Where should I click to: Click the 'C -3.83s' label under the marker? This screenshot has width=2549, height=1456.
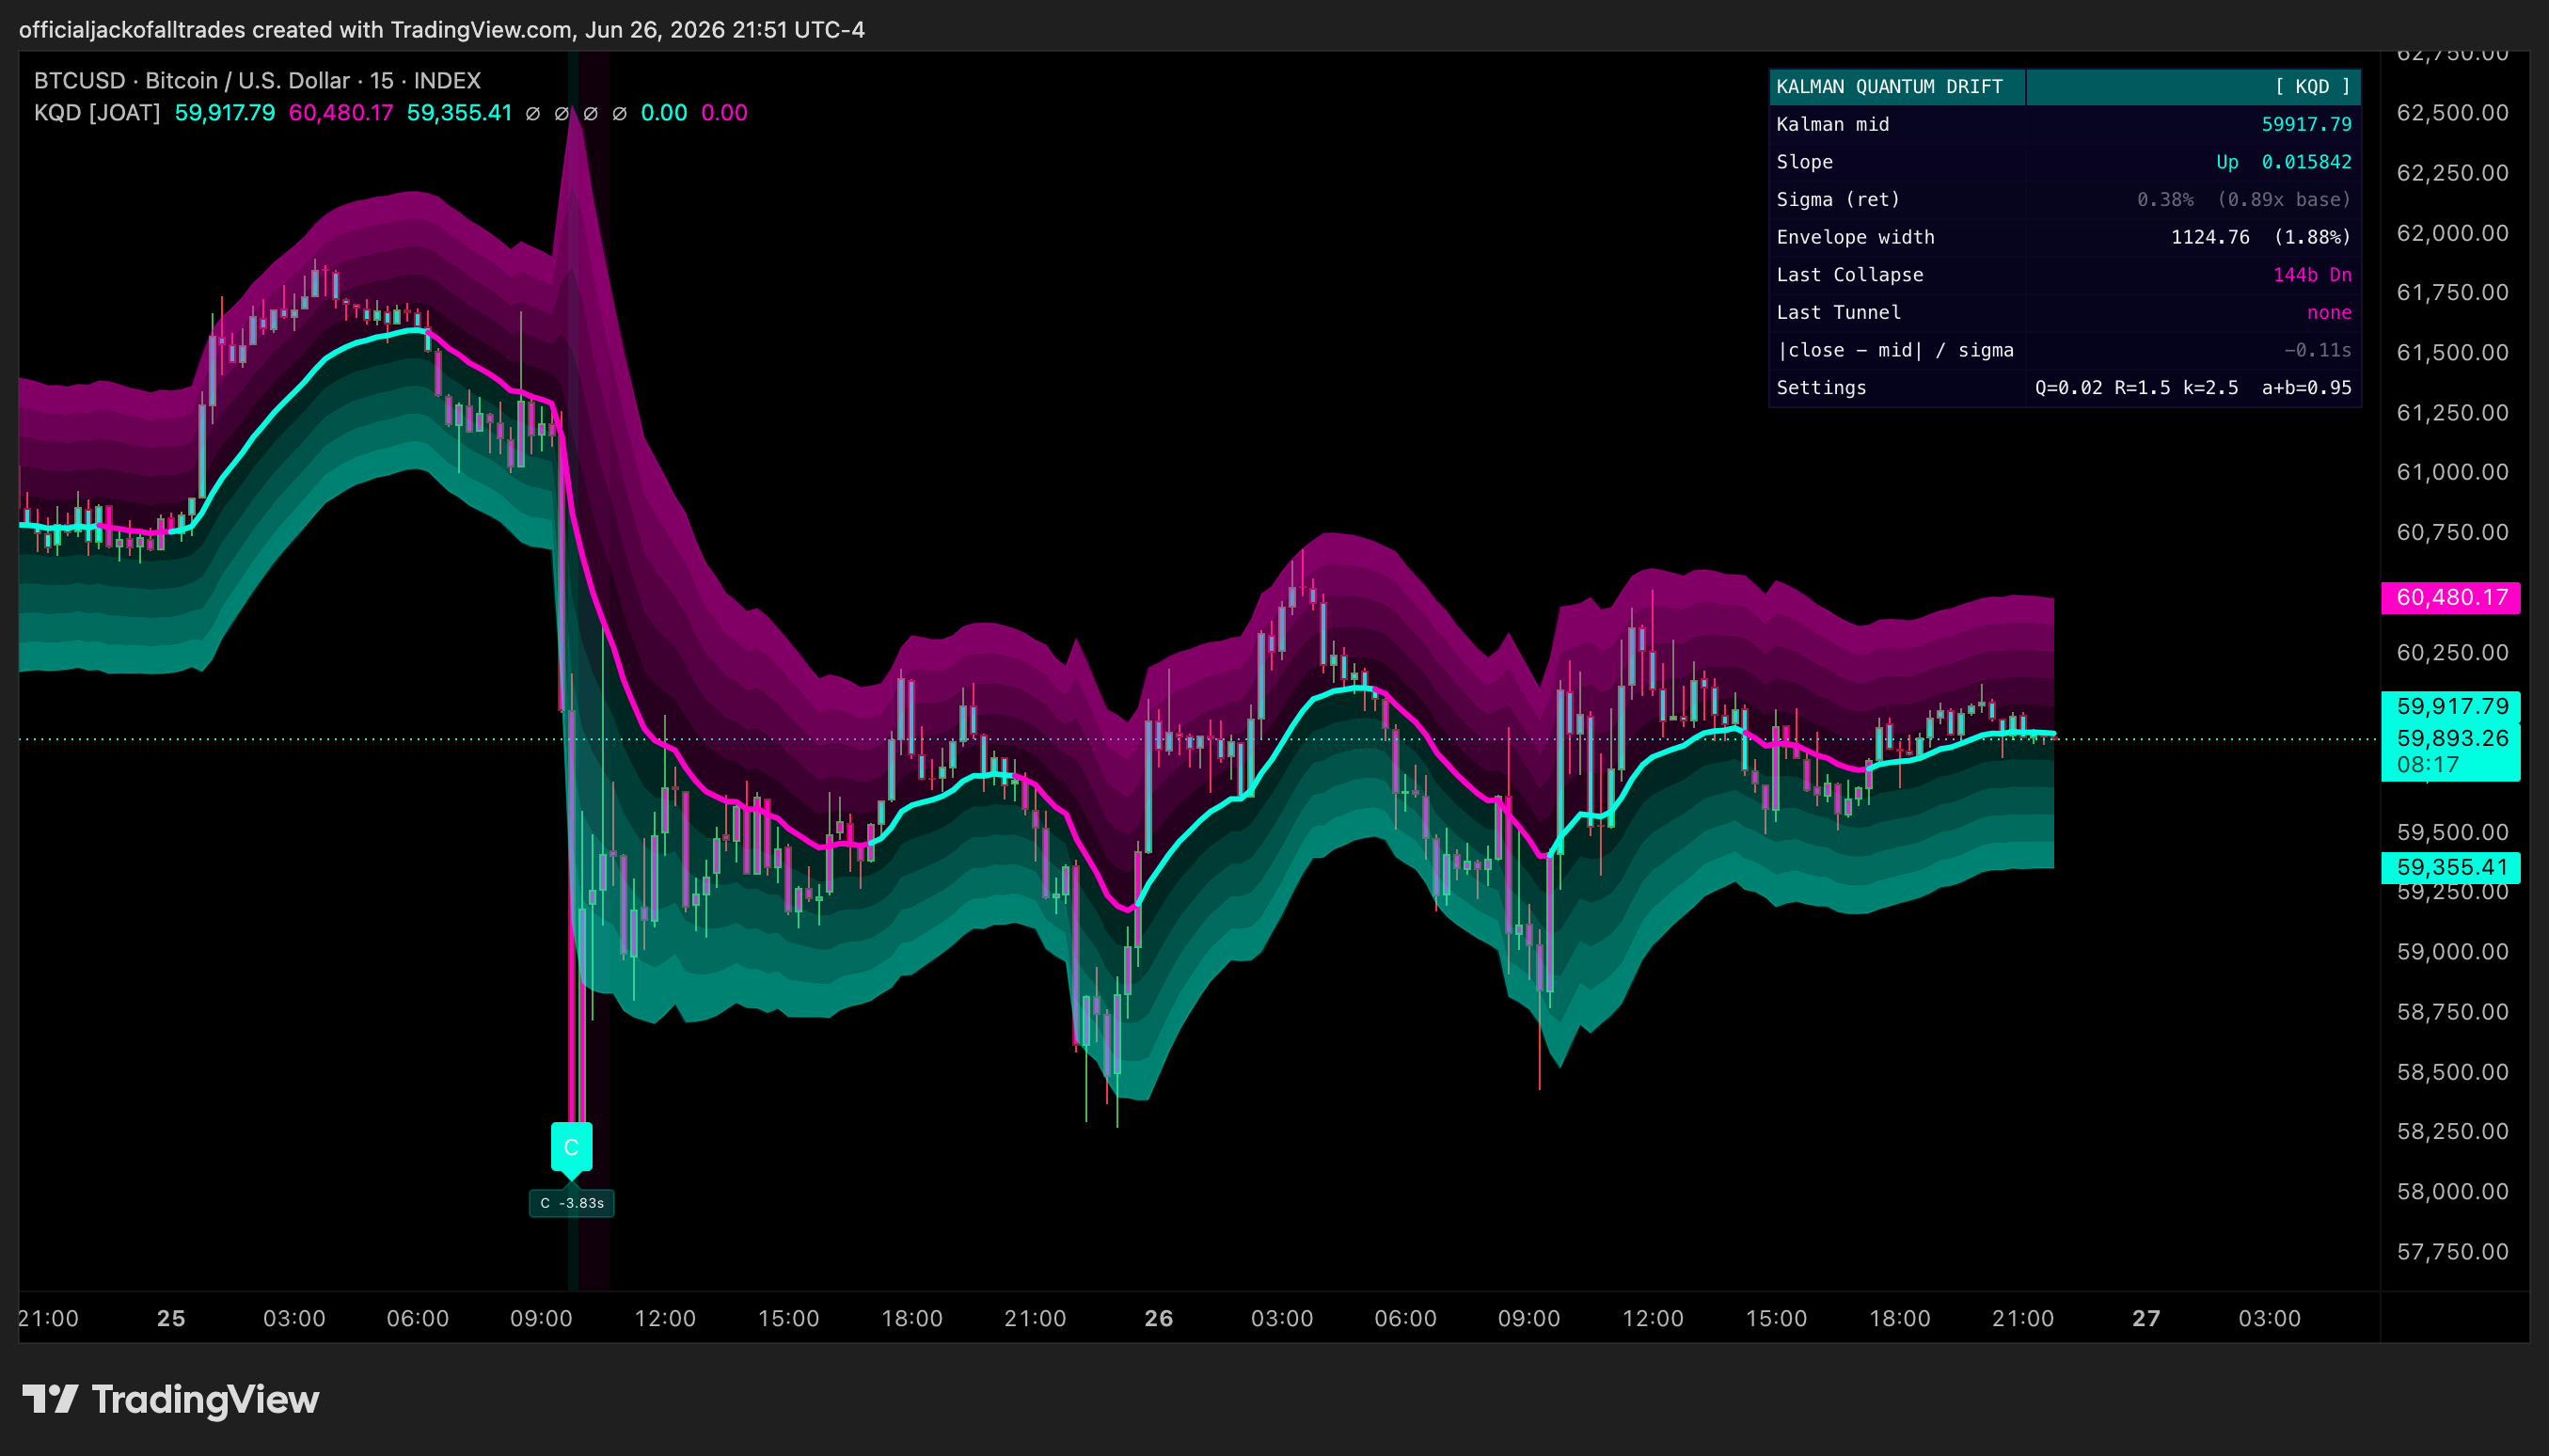[x=571, y=1203]
